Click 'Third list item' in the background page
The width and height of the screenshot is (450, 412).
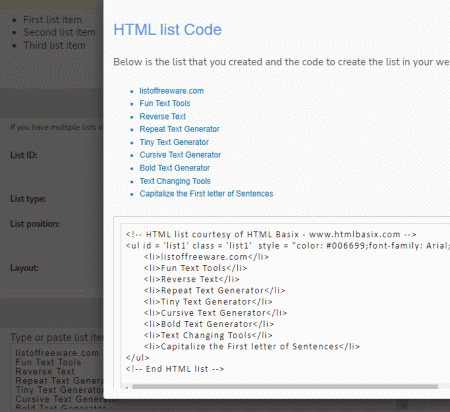pyautogui.click(x=54, y=45)
